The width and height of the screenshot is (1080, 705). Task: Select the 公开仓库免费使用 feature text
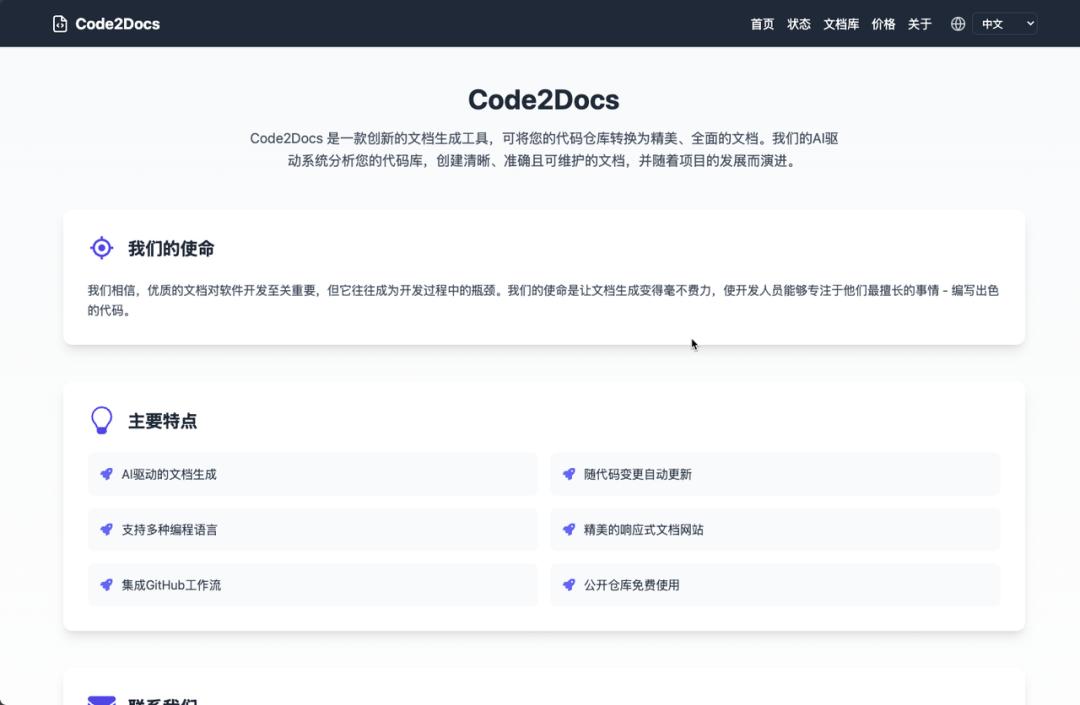631,585
